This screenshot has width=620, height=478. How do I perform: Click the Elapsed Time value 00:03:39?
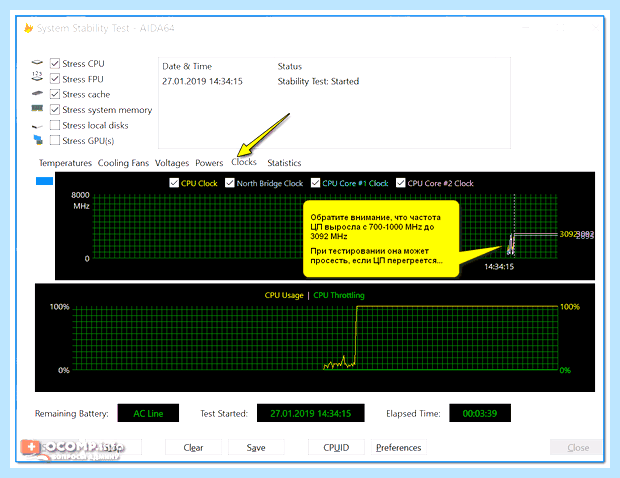coord(480,413)
